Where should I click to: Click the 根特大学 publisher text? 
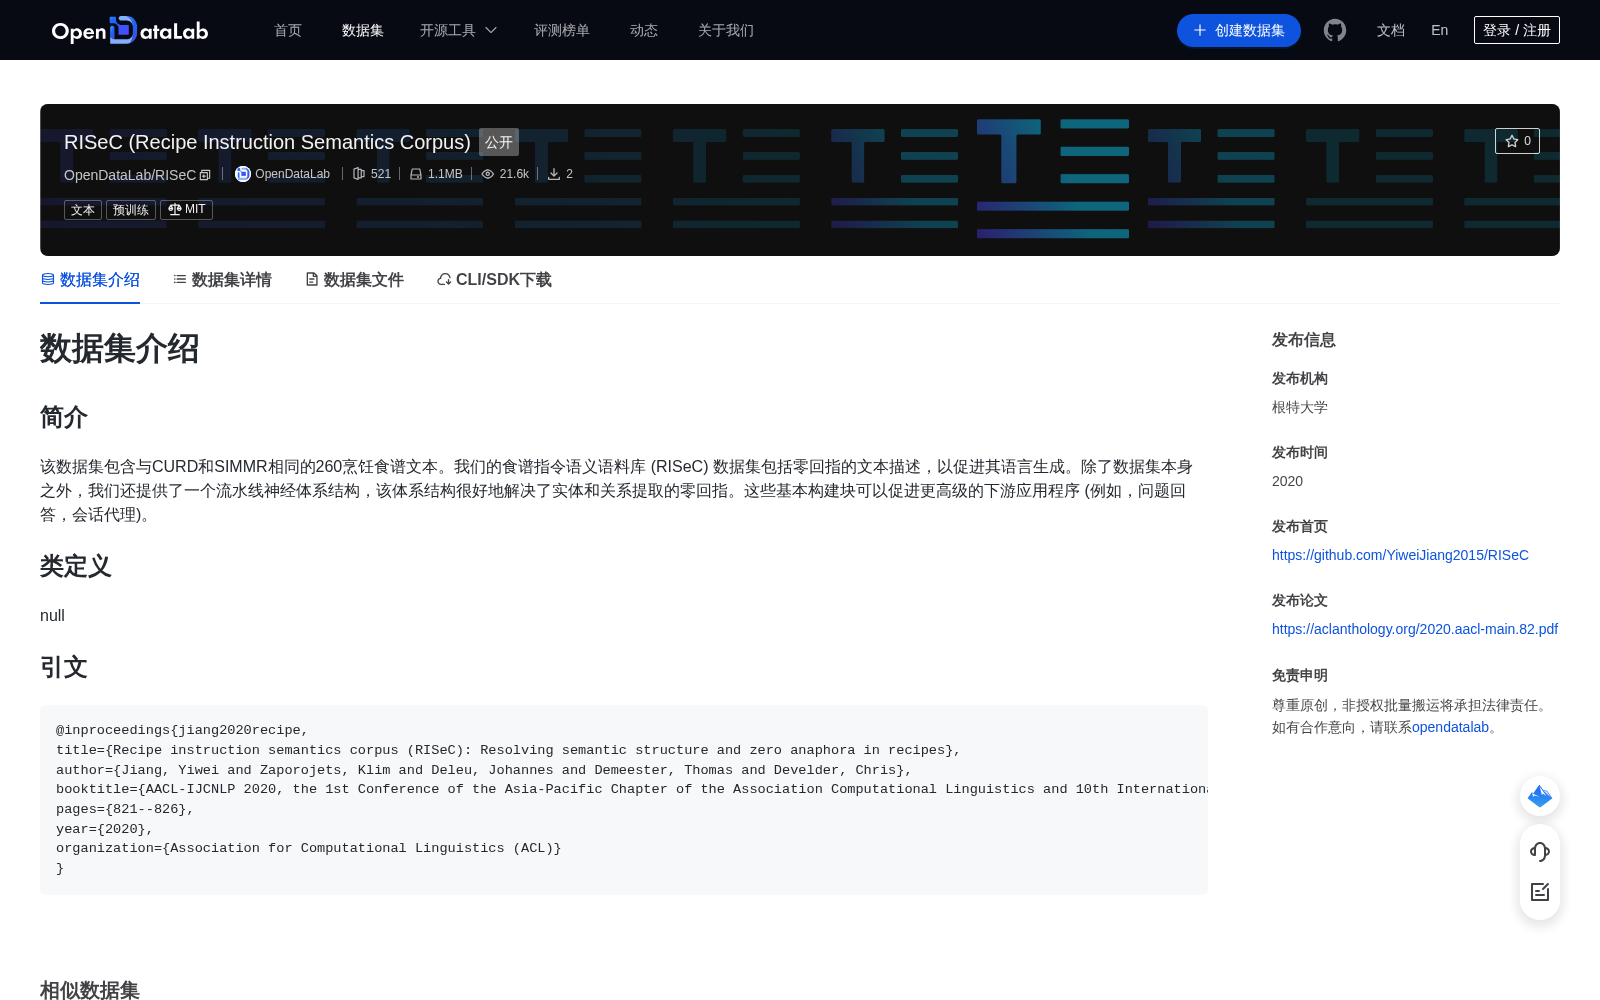[x=1300, y=407]
